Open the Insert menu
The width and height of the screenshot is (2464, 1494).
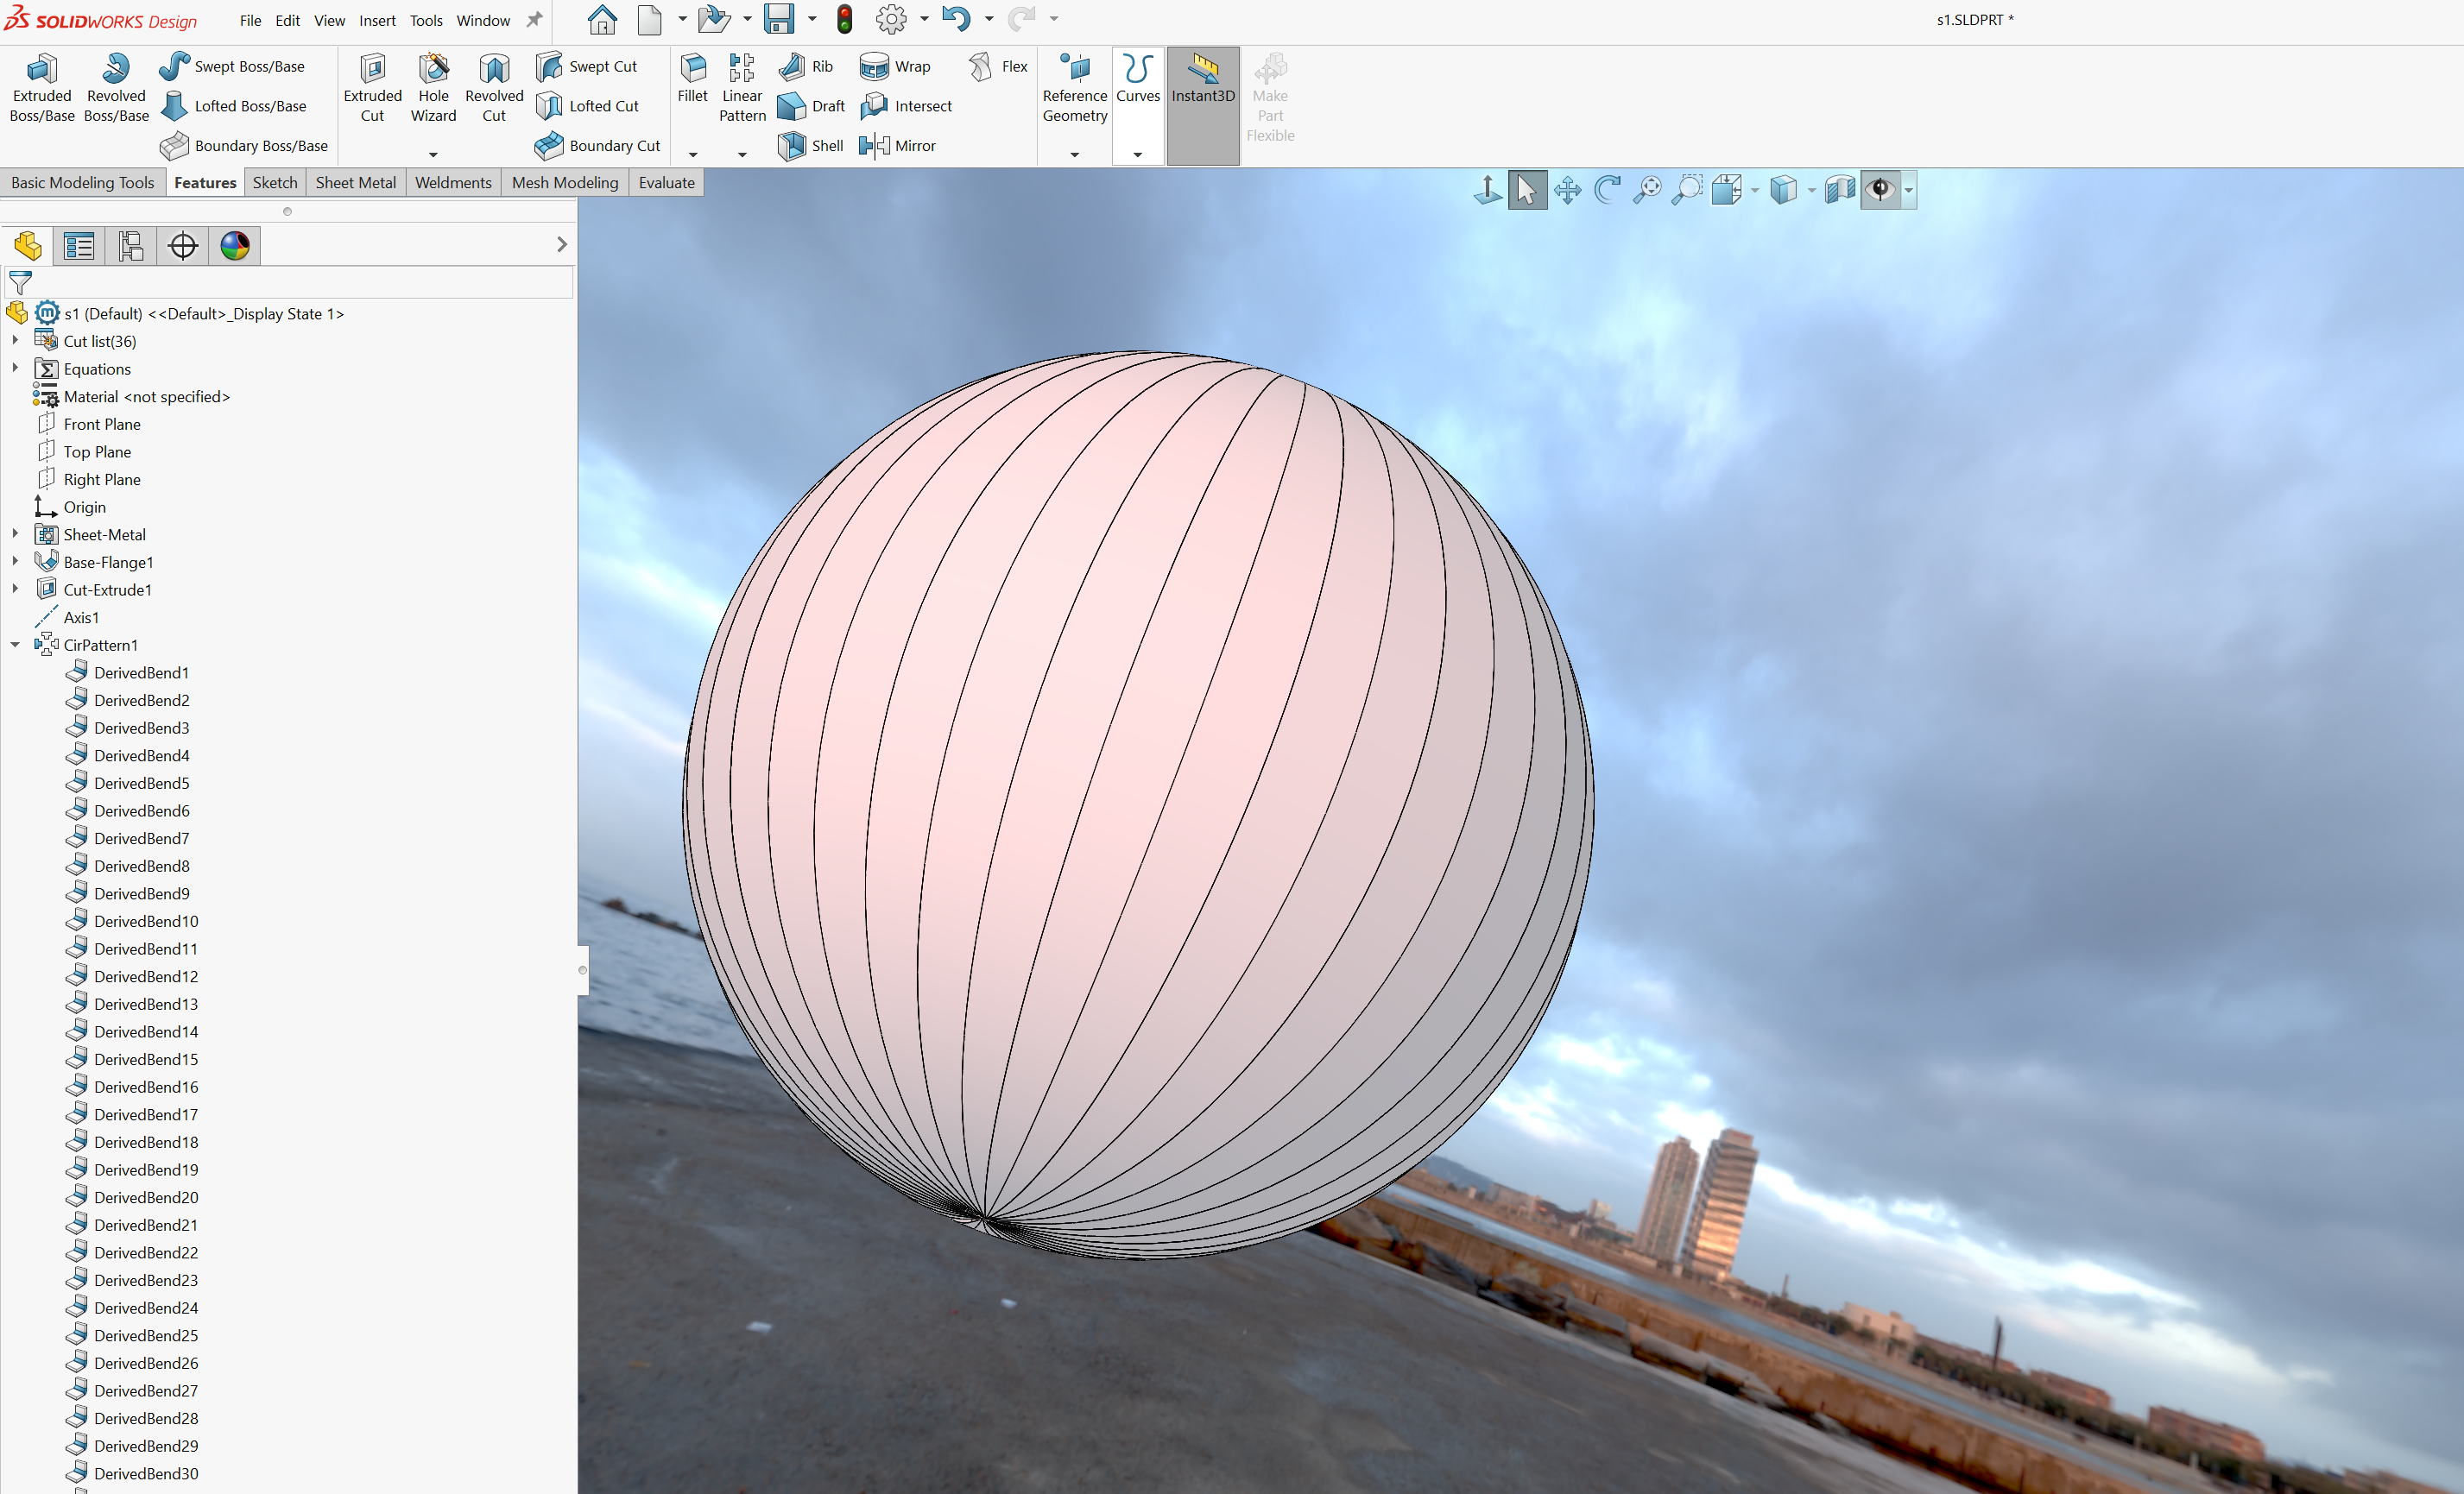(x=377, y=20)
